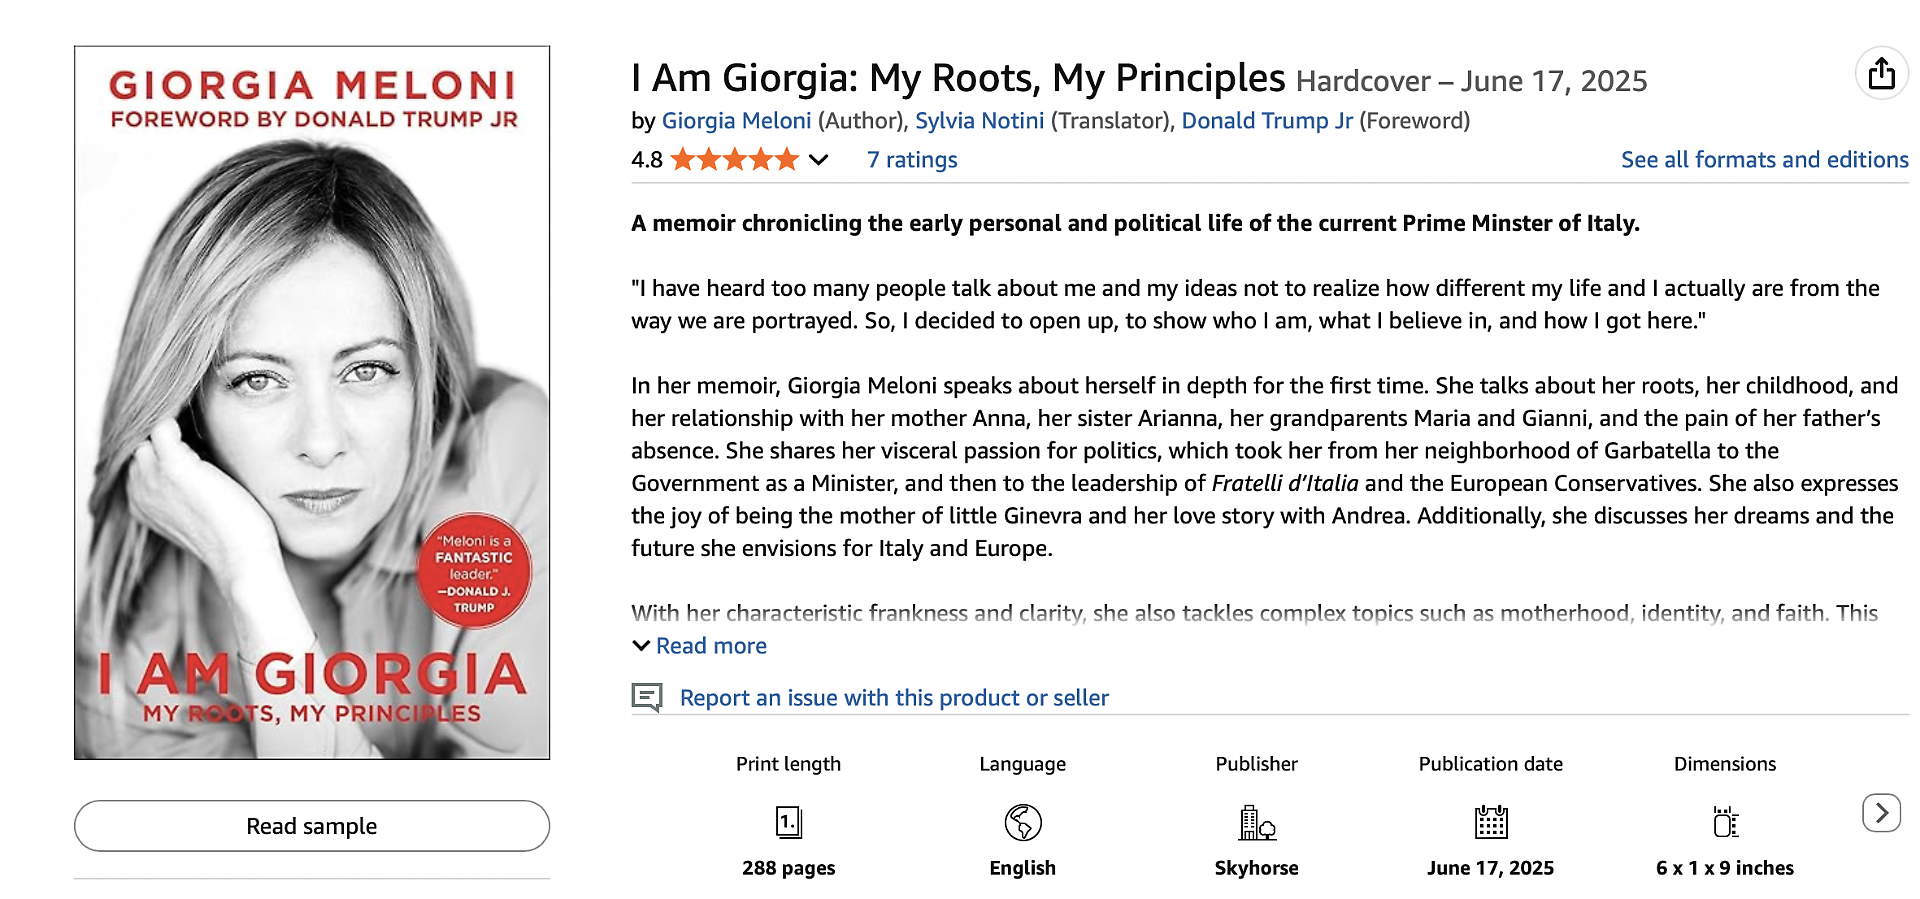Click Report an issue with this product
Viewport: 1920px width, 899px height.
(x=894, y=698)
